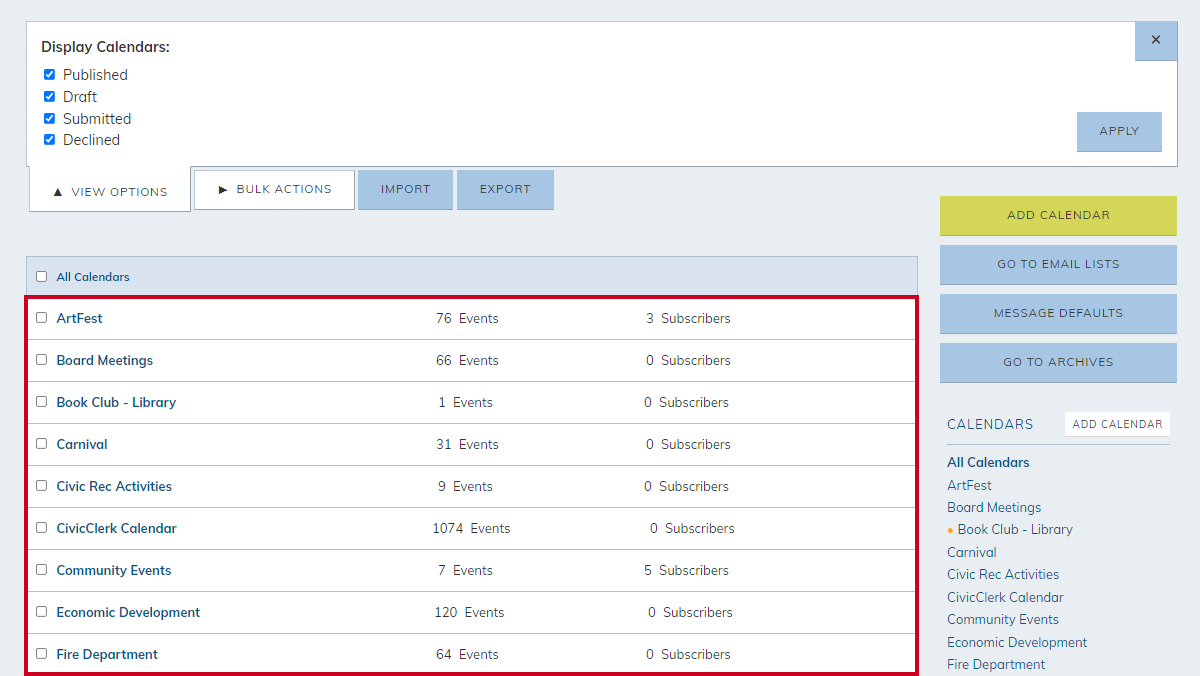Uncheck the Submitted display option
The image size is (1200, 676).
coord(49,119)
